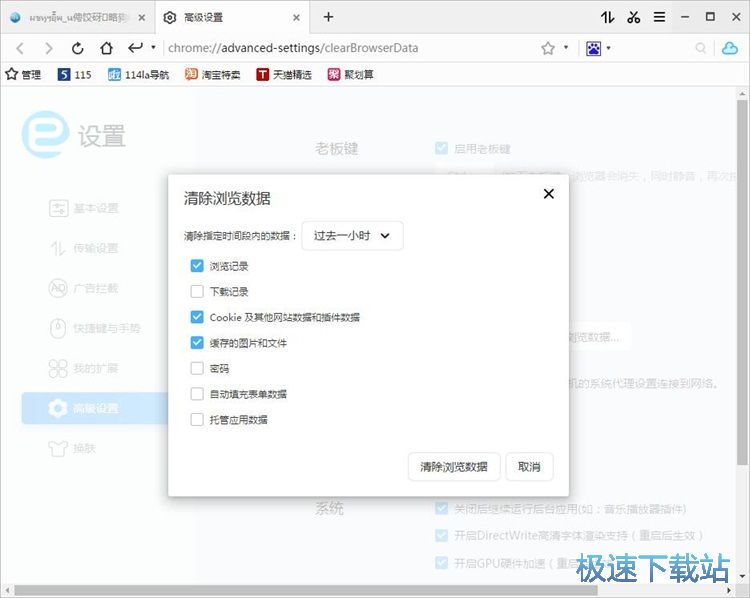Expand search engine dropdown arrow
The height and width of the screenshot is (598, 750).
point(608,48)
